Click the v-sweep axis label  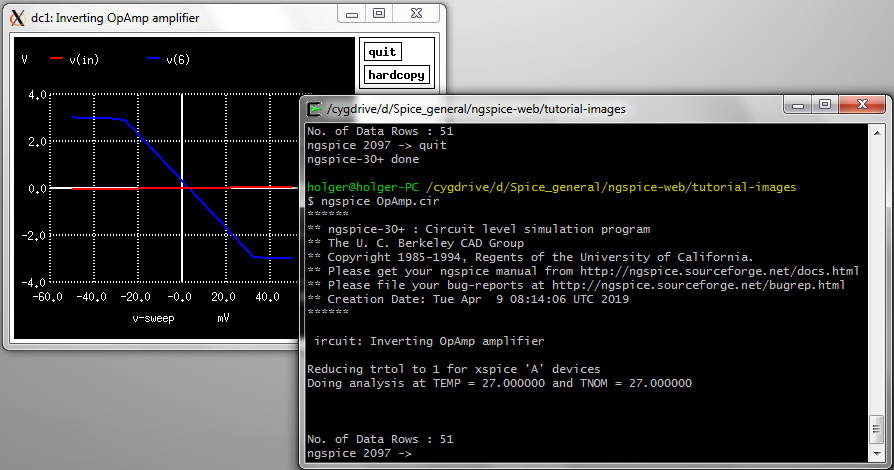[155, 319]
